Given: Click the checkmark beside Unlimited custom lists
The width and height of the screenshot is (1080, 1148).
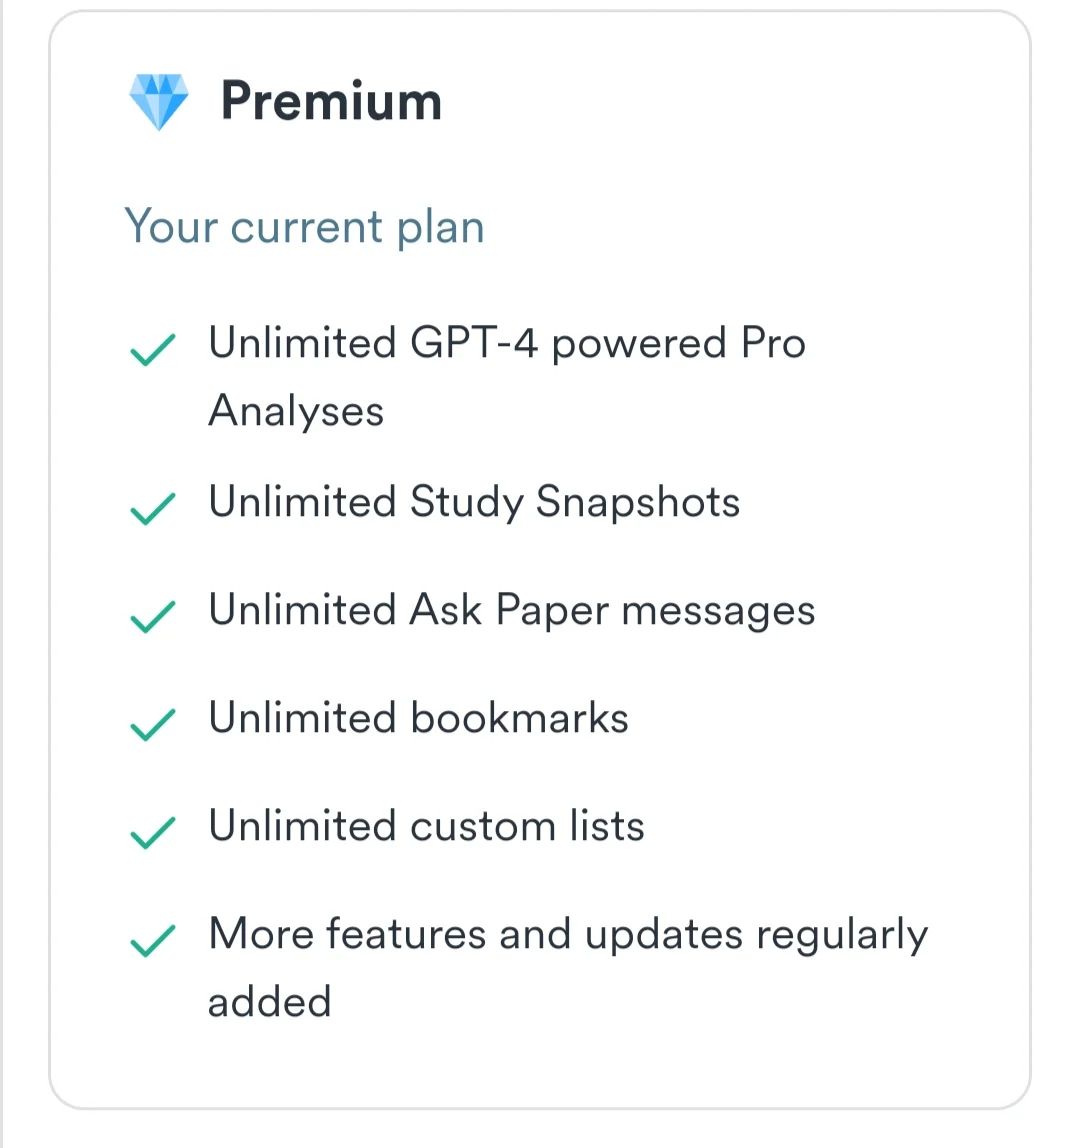Looking at the screenshot, I should [153, 832].
